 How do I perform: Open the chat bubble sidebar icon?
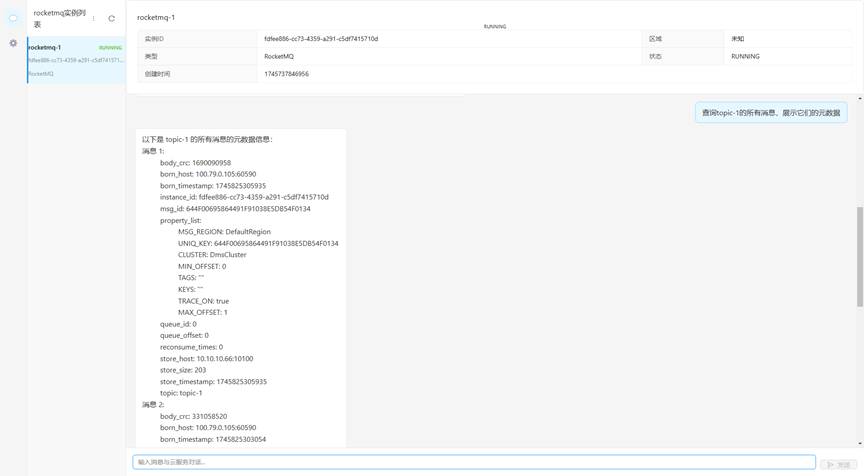coord(13,18)
